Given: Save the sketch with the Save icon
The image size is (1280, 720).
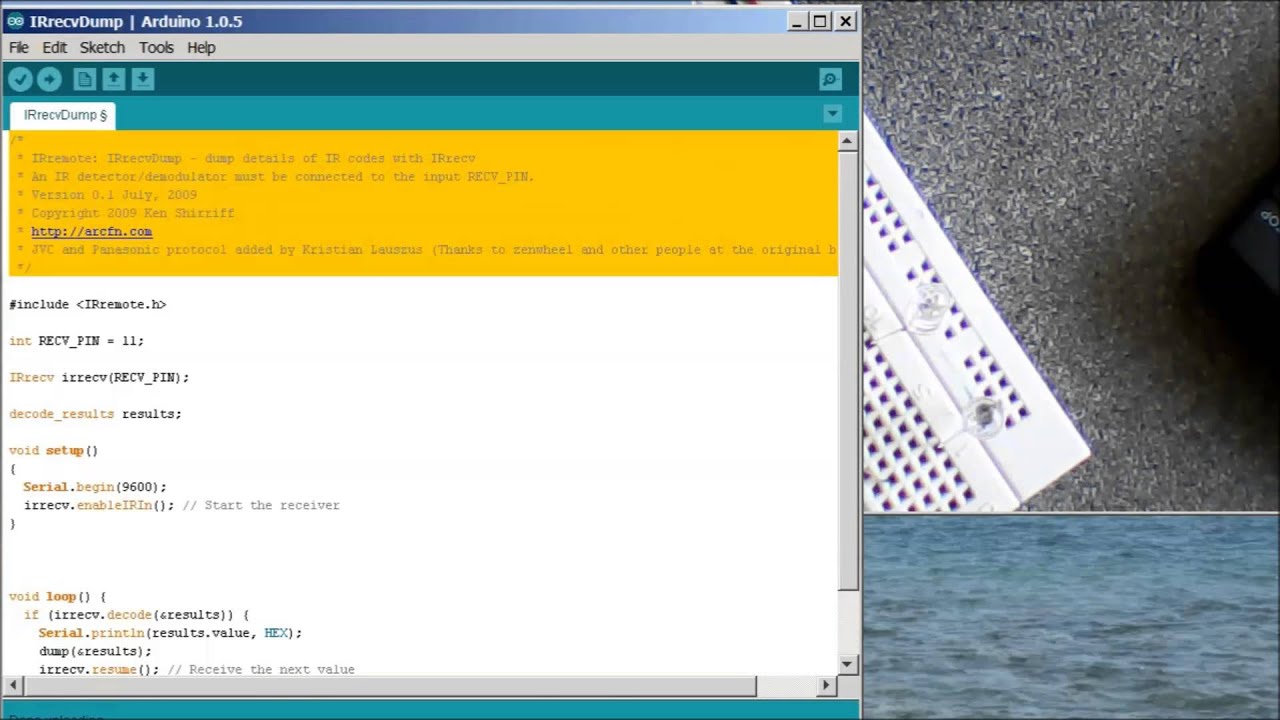Looking at the screenshot, I should point(143,79).
